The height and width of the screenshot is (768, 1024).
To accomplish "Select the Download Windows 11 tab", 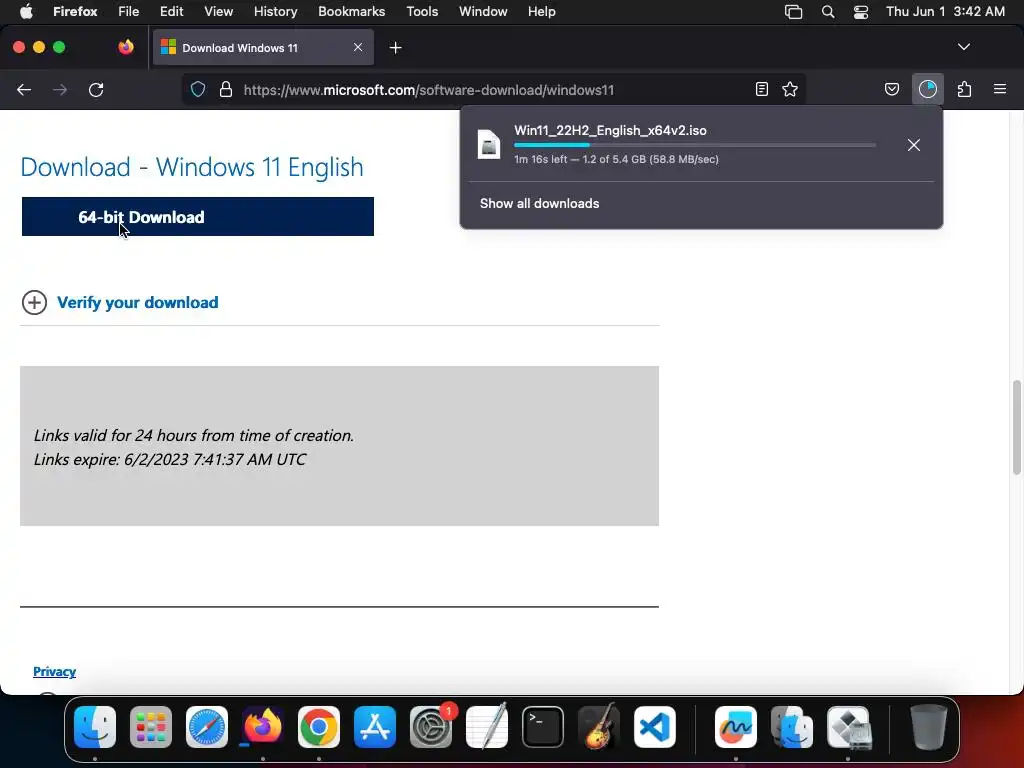I will coord(263,47).
